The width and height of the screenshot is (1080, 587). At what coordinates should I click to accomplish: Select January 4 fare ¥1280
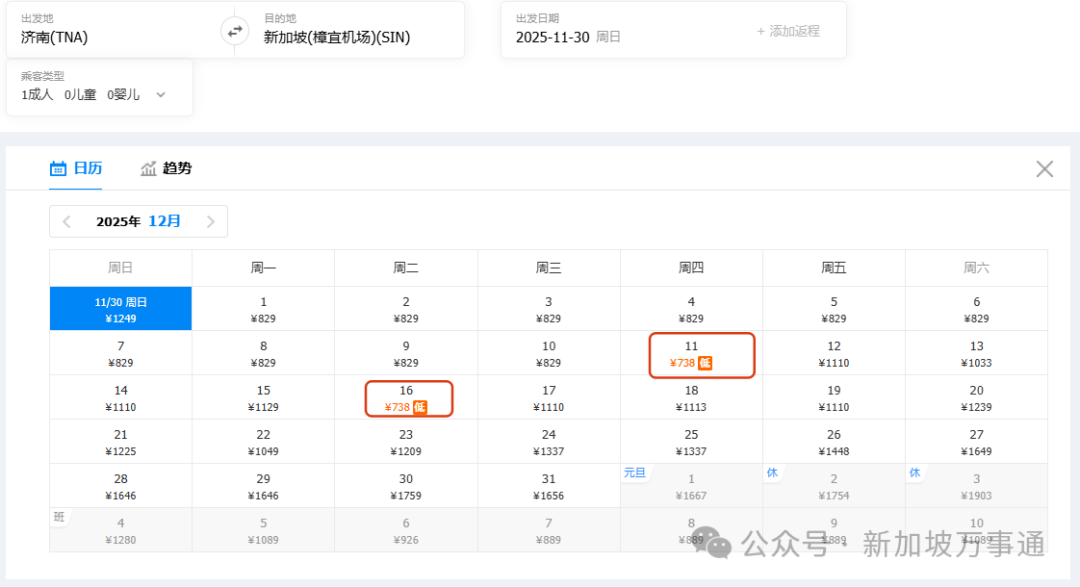pyautogui.click(x=121, y=531)
